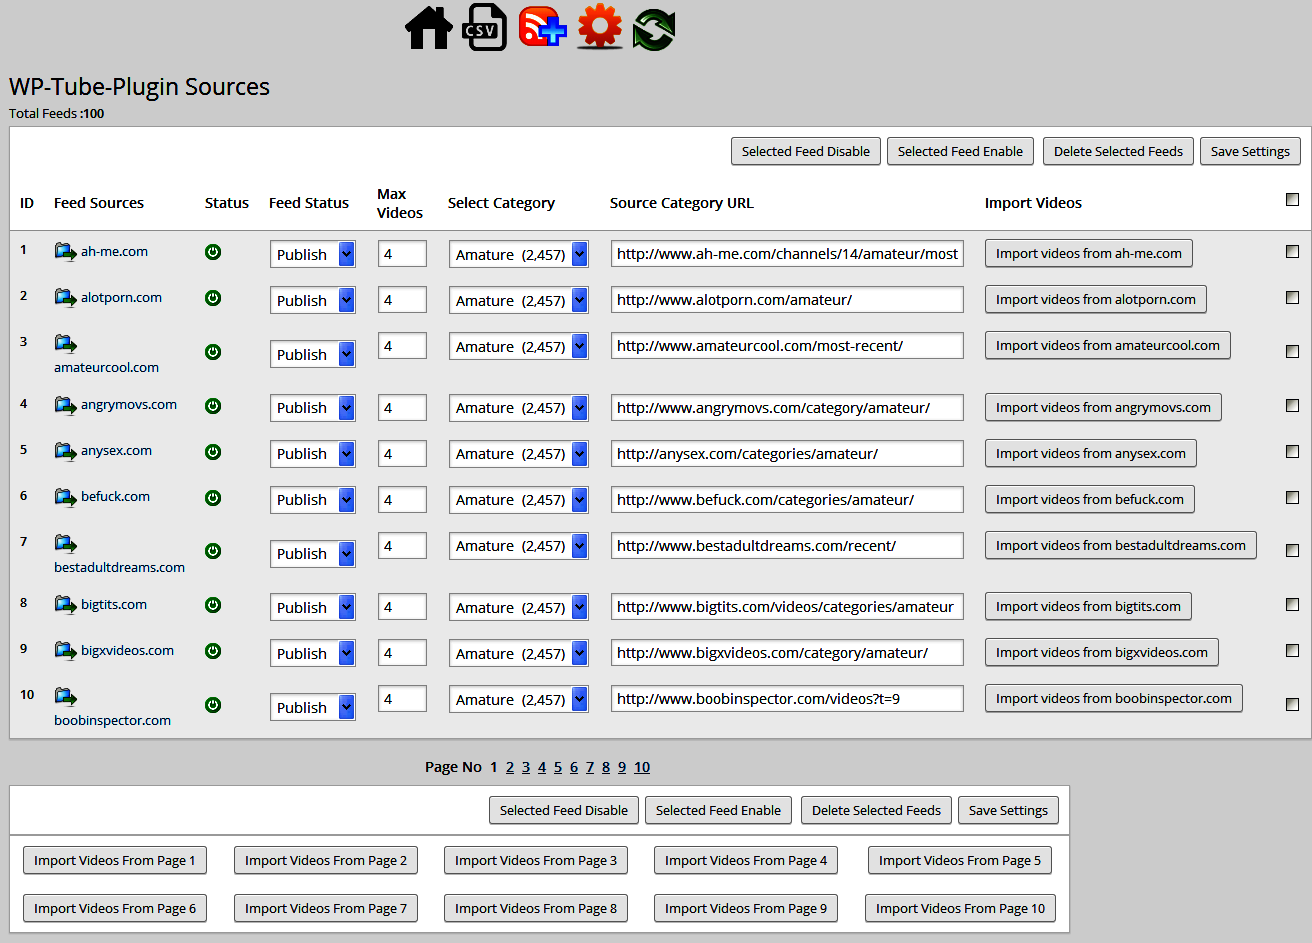The image size is (1312, 943).
Task: Check the row checkbox for bigtits.com
Action: (x=1292, y=604)
